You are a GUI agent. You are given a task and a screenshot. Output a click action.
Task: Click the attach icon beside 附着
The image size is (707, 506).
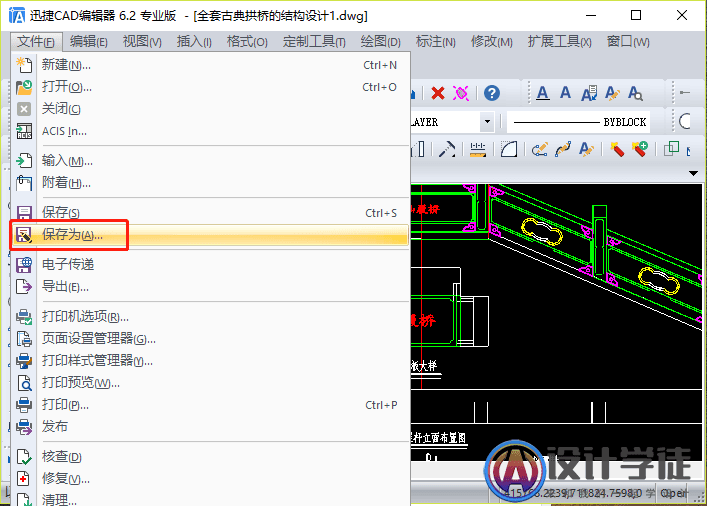click(24, 183)
